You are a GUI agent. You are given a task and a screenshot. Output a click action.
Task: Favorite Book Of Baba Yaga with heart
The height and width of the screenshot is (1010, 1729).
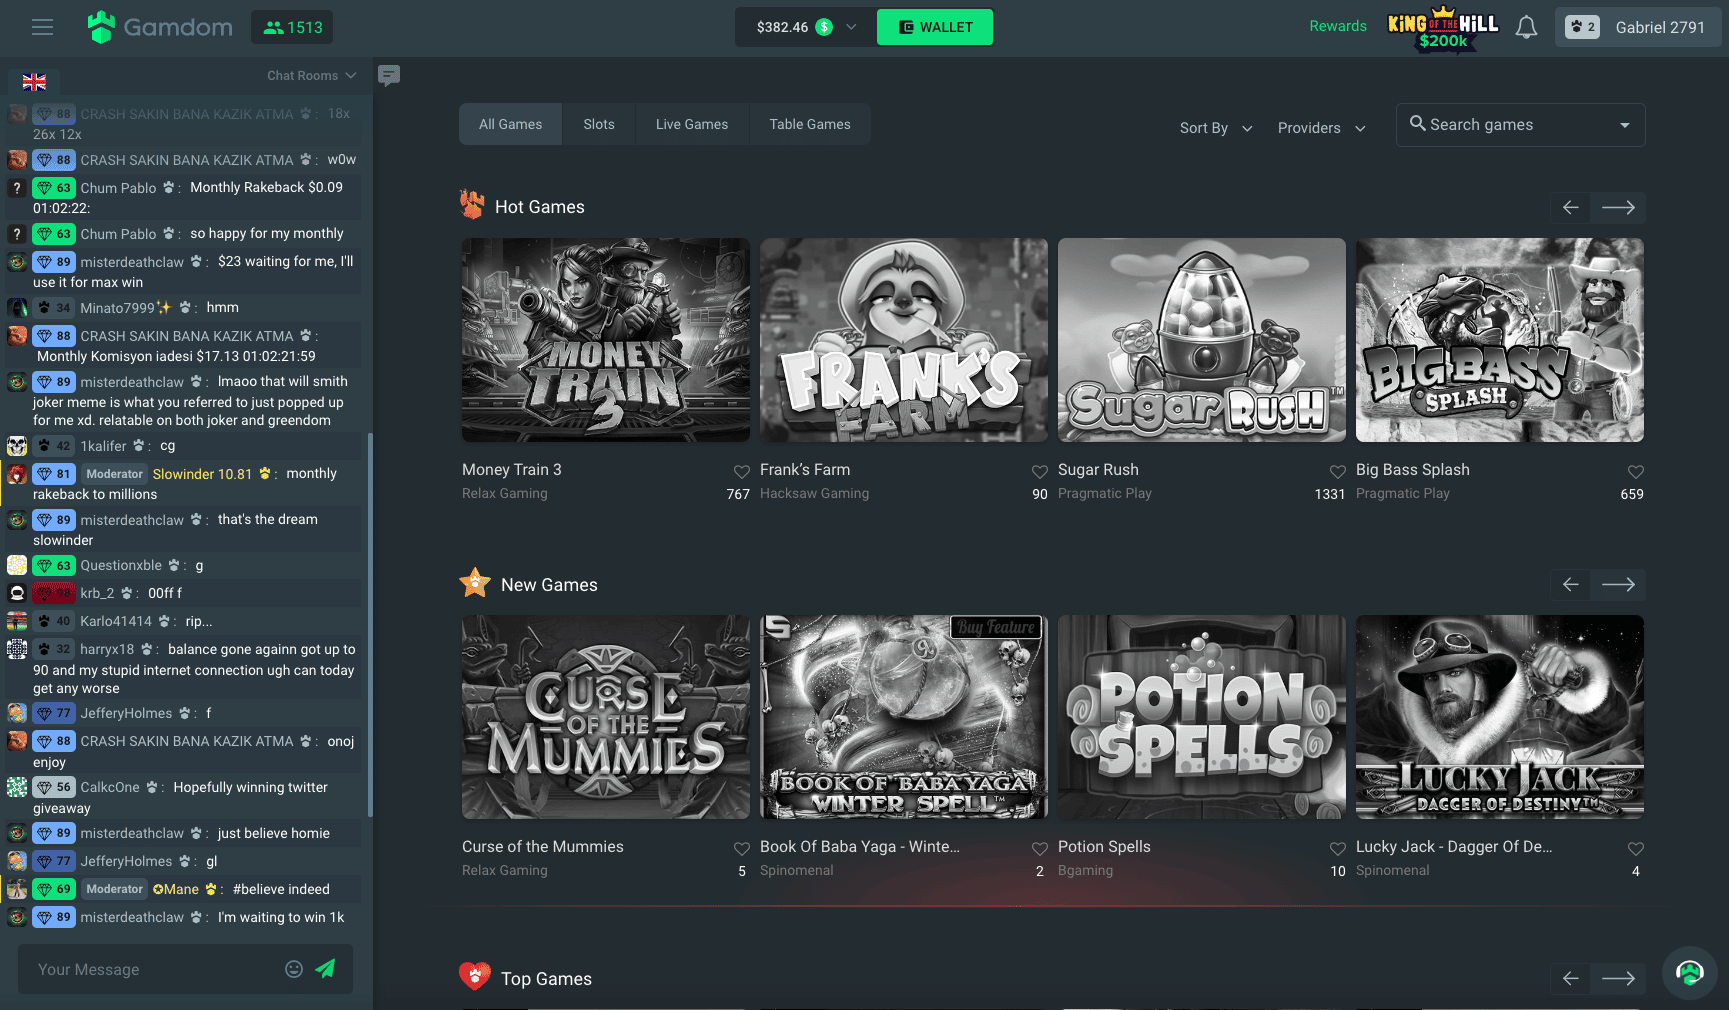[x=1039, y=848]
